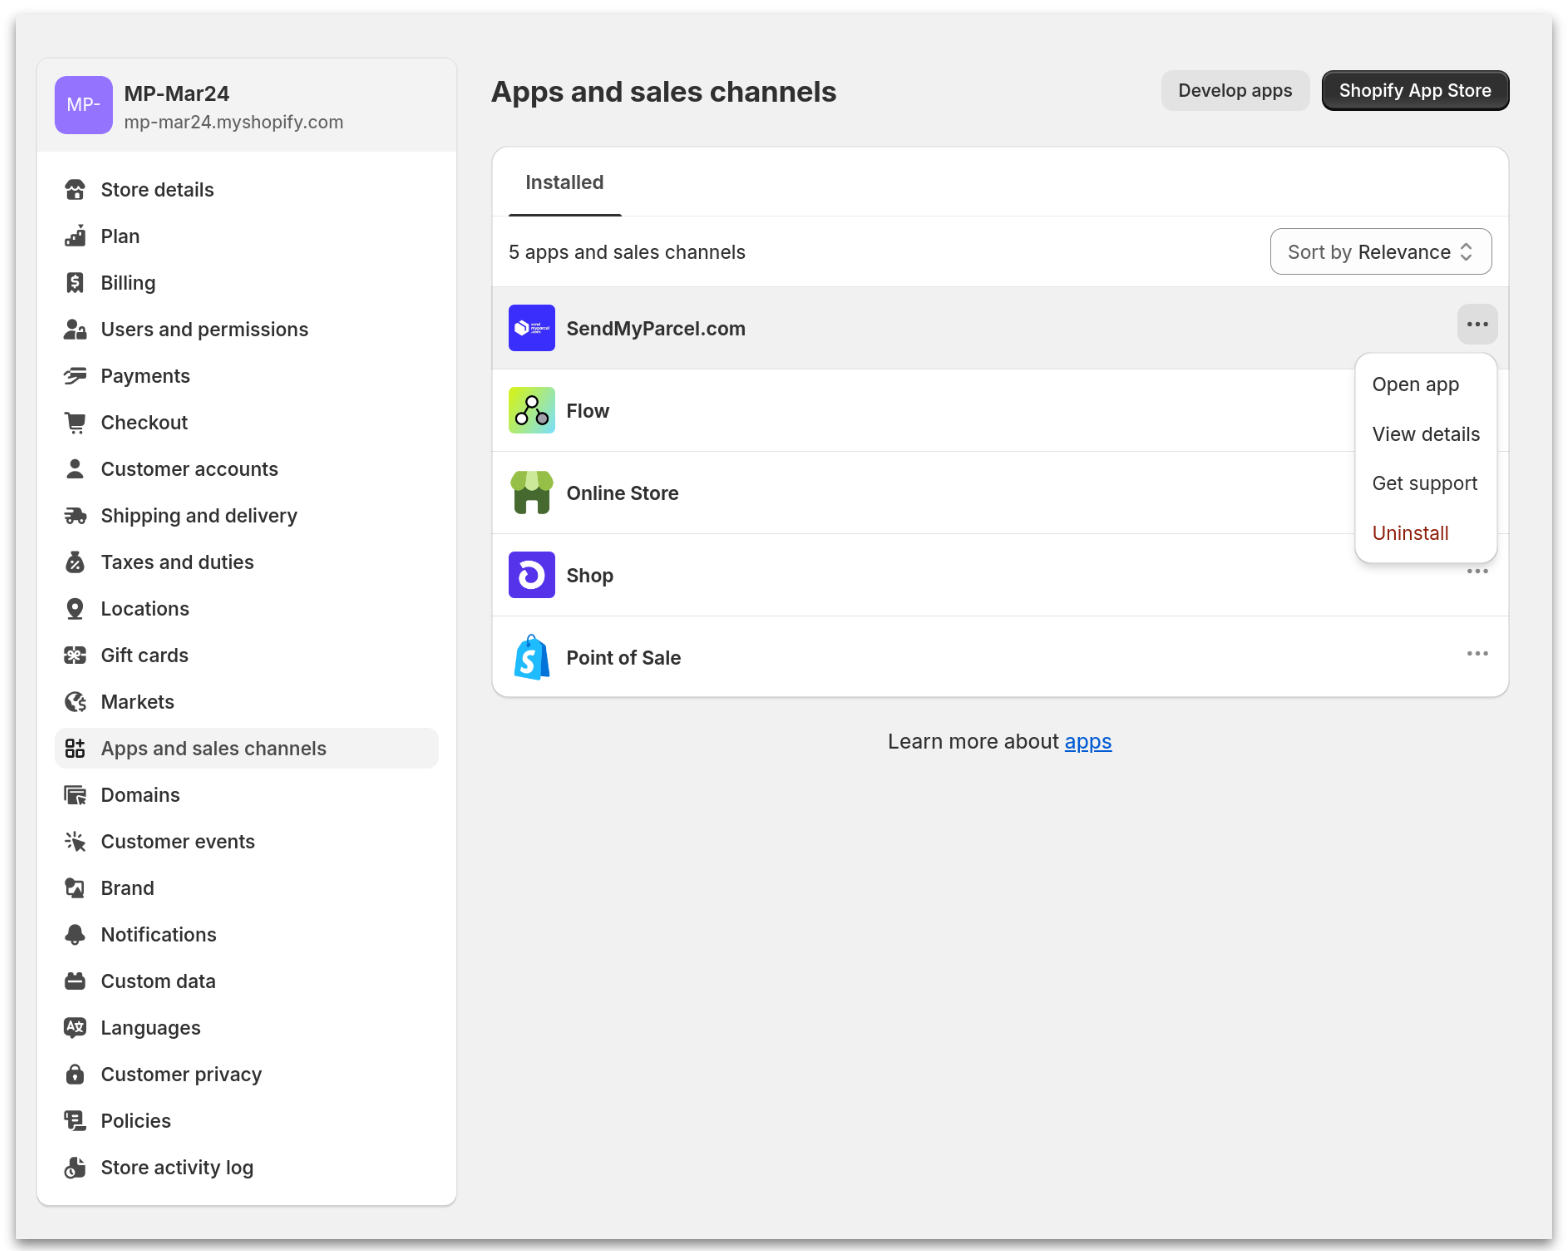
Task: Click the Point of Sale shopping bag icon
Action: pos(531,657)
